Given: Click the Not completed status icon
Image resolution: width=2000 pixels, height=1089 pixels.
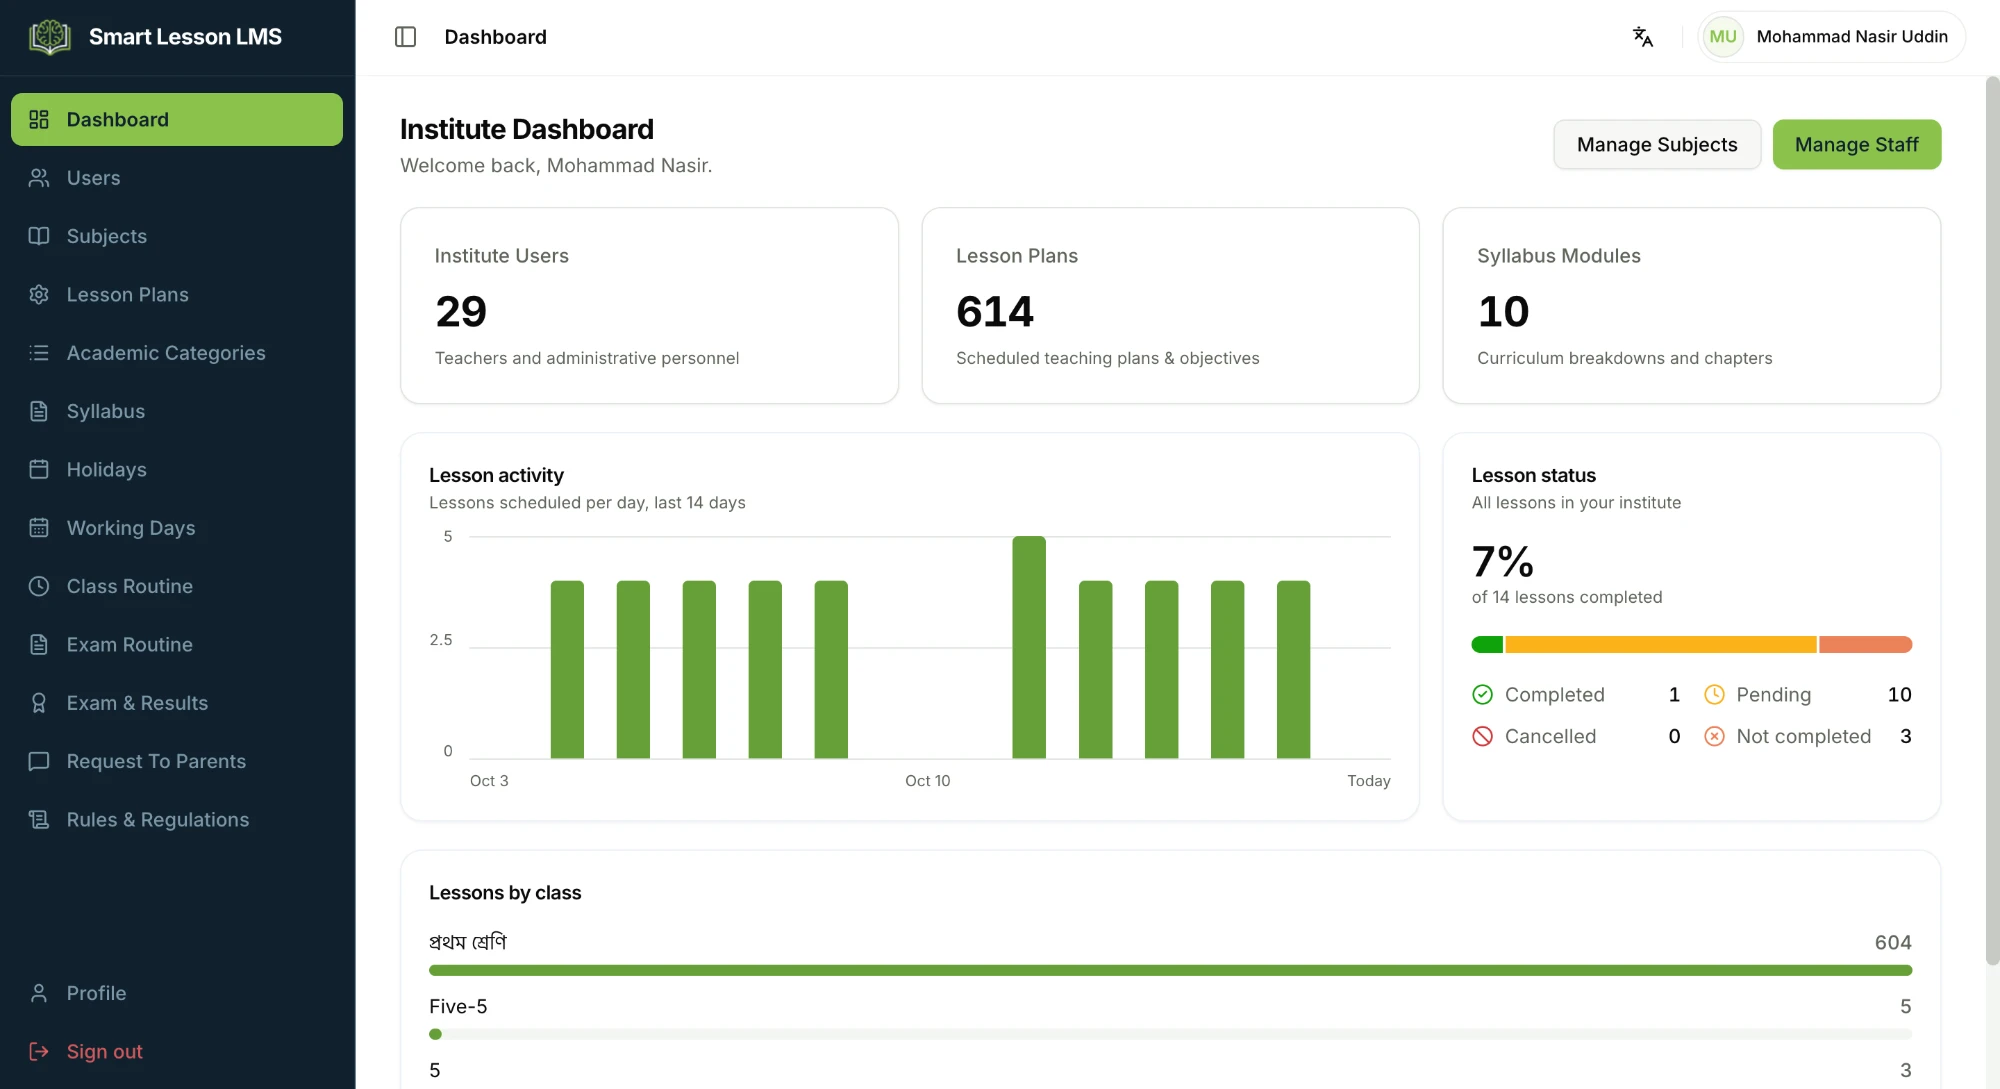Looking at the screenshot, I should 1714,737.
